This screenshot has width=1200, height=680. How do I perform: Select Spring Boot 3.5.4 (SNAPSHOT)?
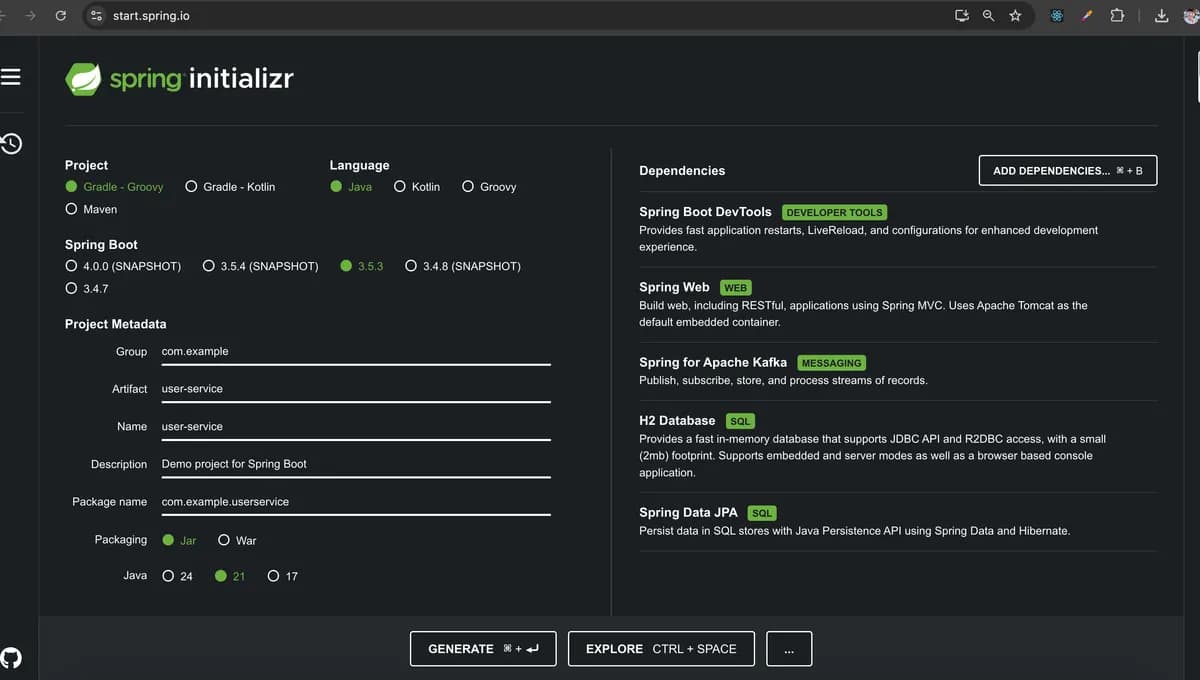tap(260, 266)
